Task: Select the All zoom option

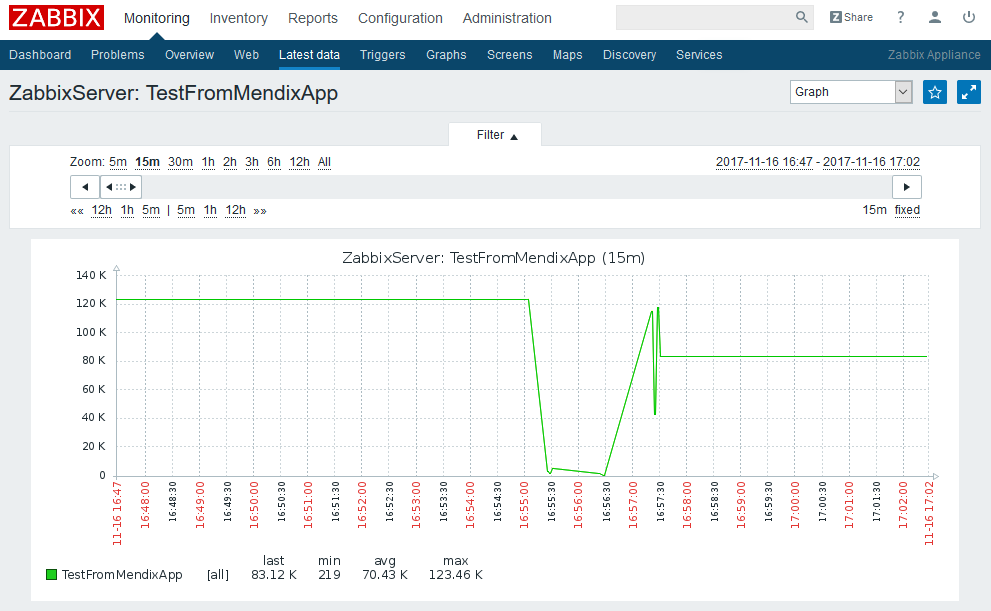Action: point(324,162)
